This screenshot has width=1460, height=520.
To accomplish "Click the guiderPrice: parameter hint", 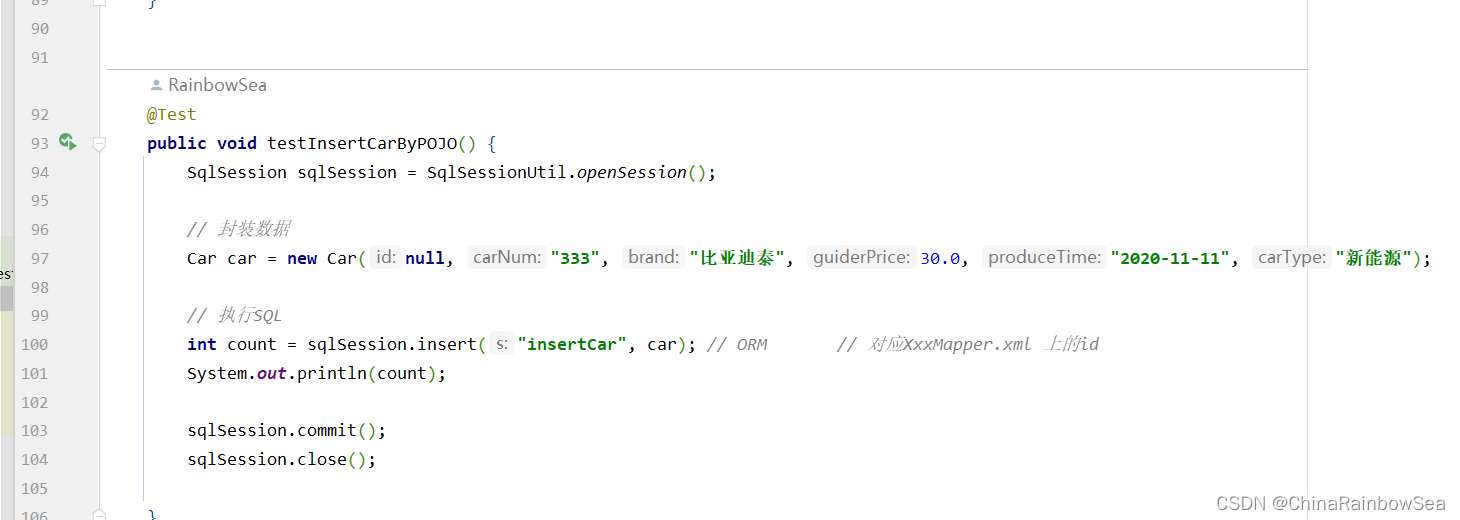I will (861, 258).
